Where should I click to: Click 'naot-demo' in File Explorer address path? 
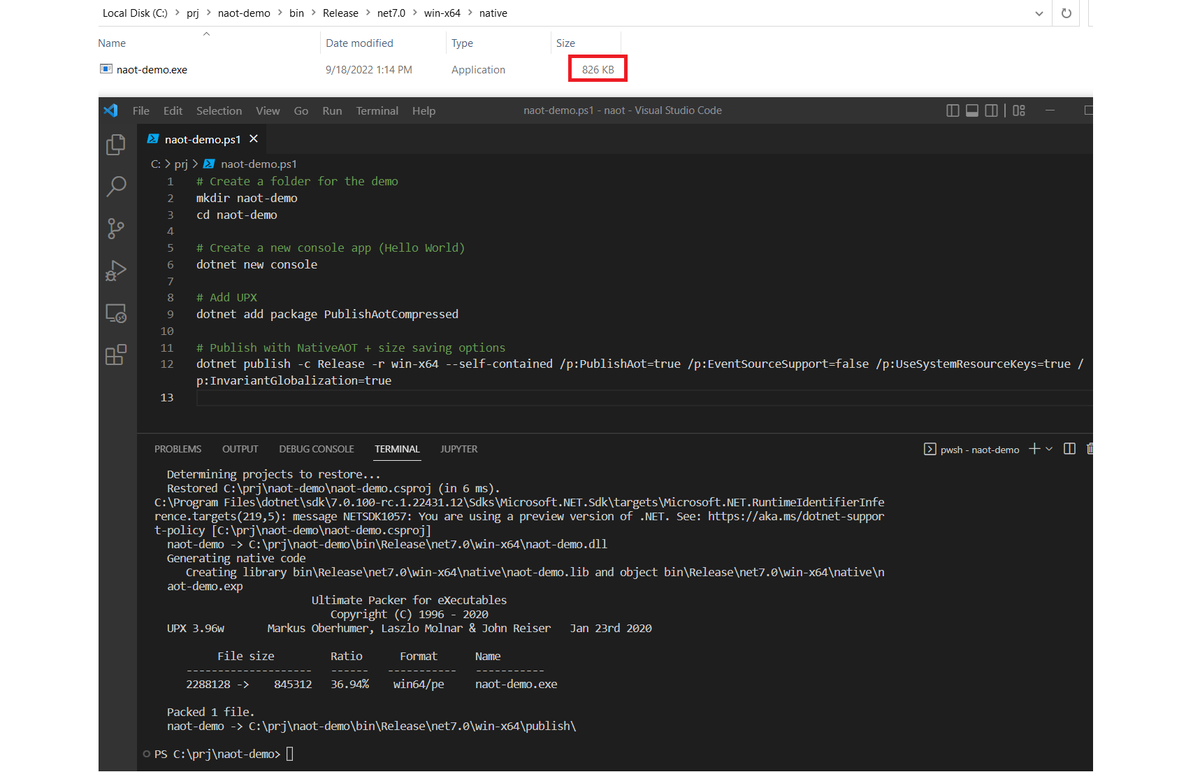point(246,14)
